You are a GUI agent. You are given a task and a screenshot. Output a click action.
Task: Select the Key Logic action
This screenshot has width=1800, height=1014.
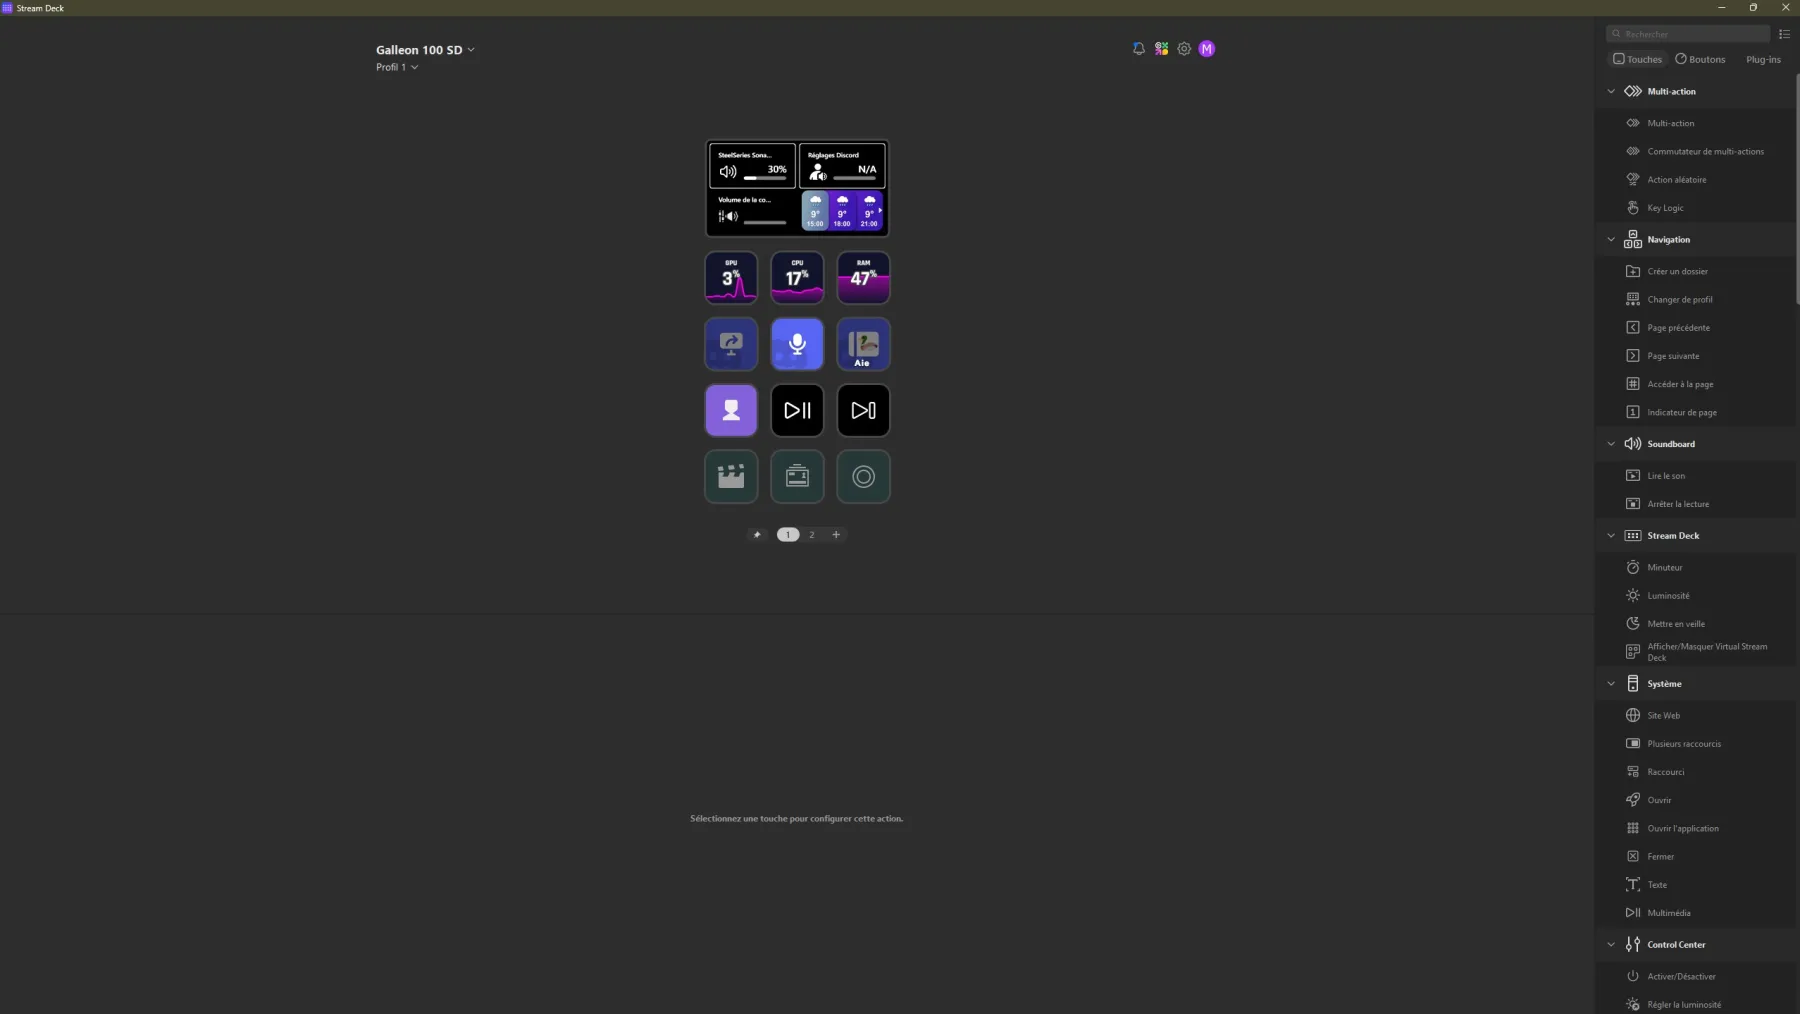1665,207
